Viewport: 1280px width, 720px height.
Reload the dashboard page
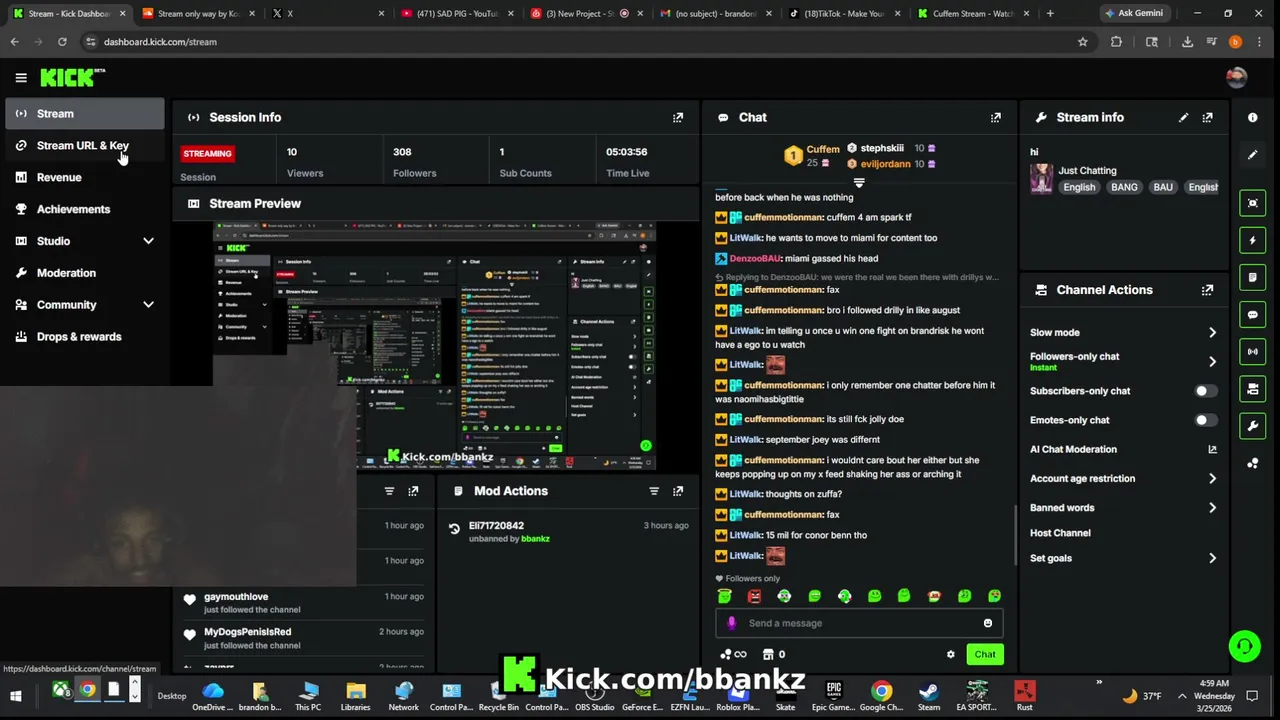point(62,42)
